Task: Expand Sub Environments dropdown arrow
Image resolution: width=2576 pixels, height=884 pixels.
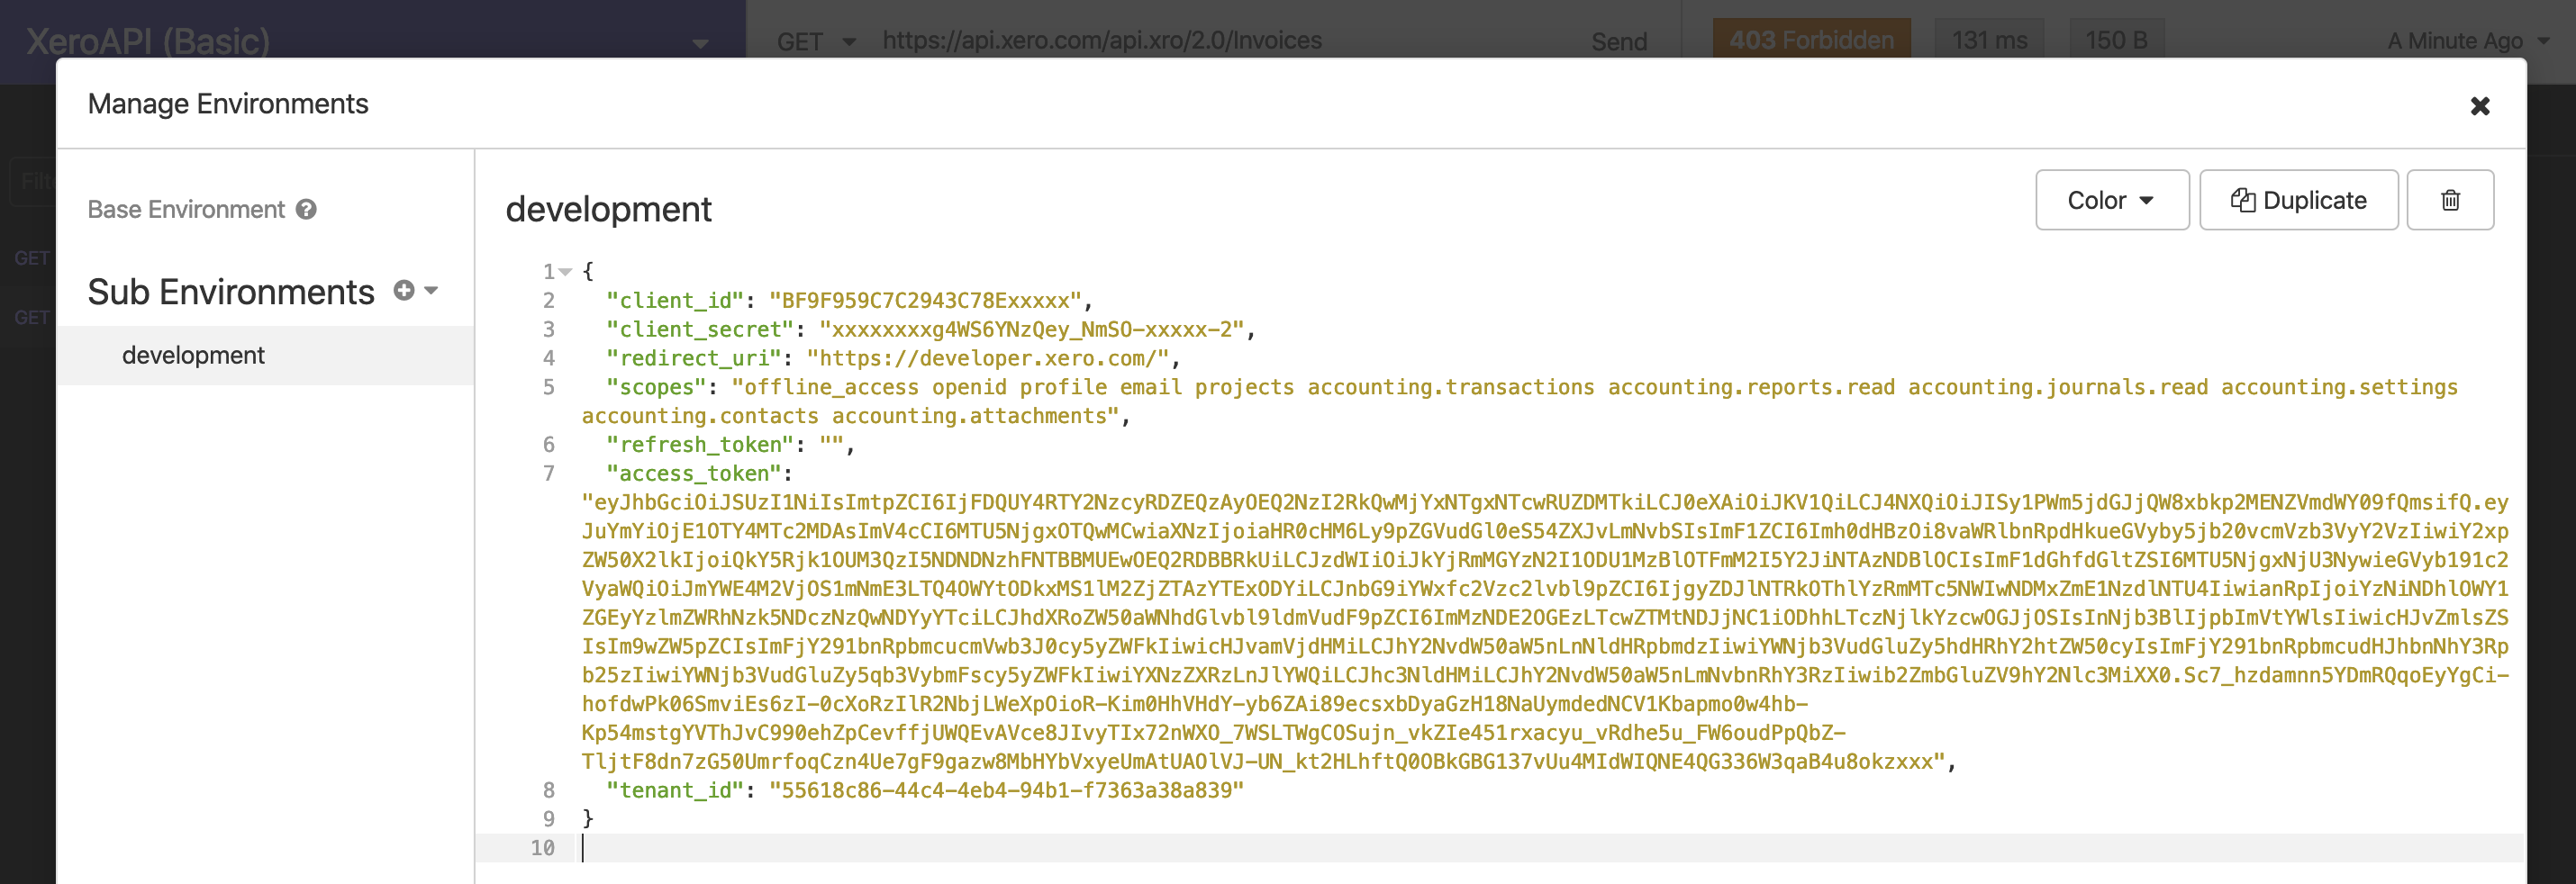Action: tap(431, 291)
